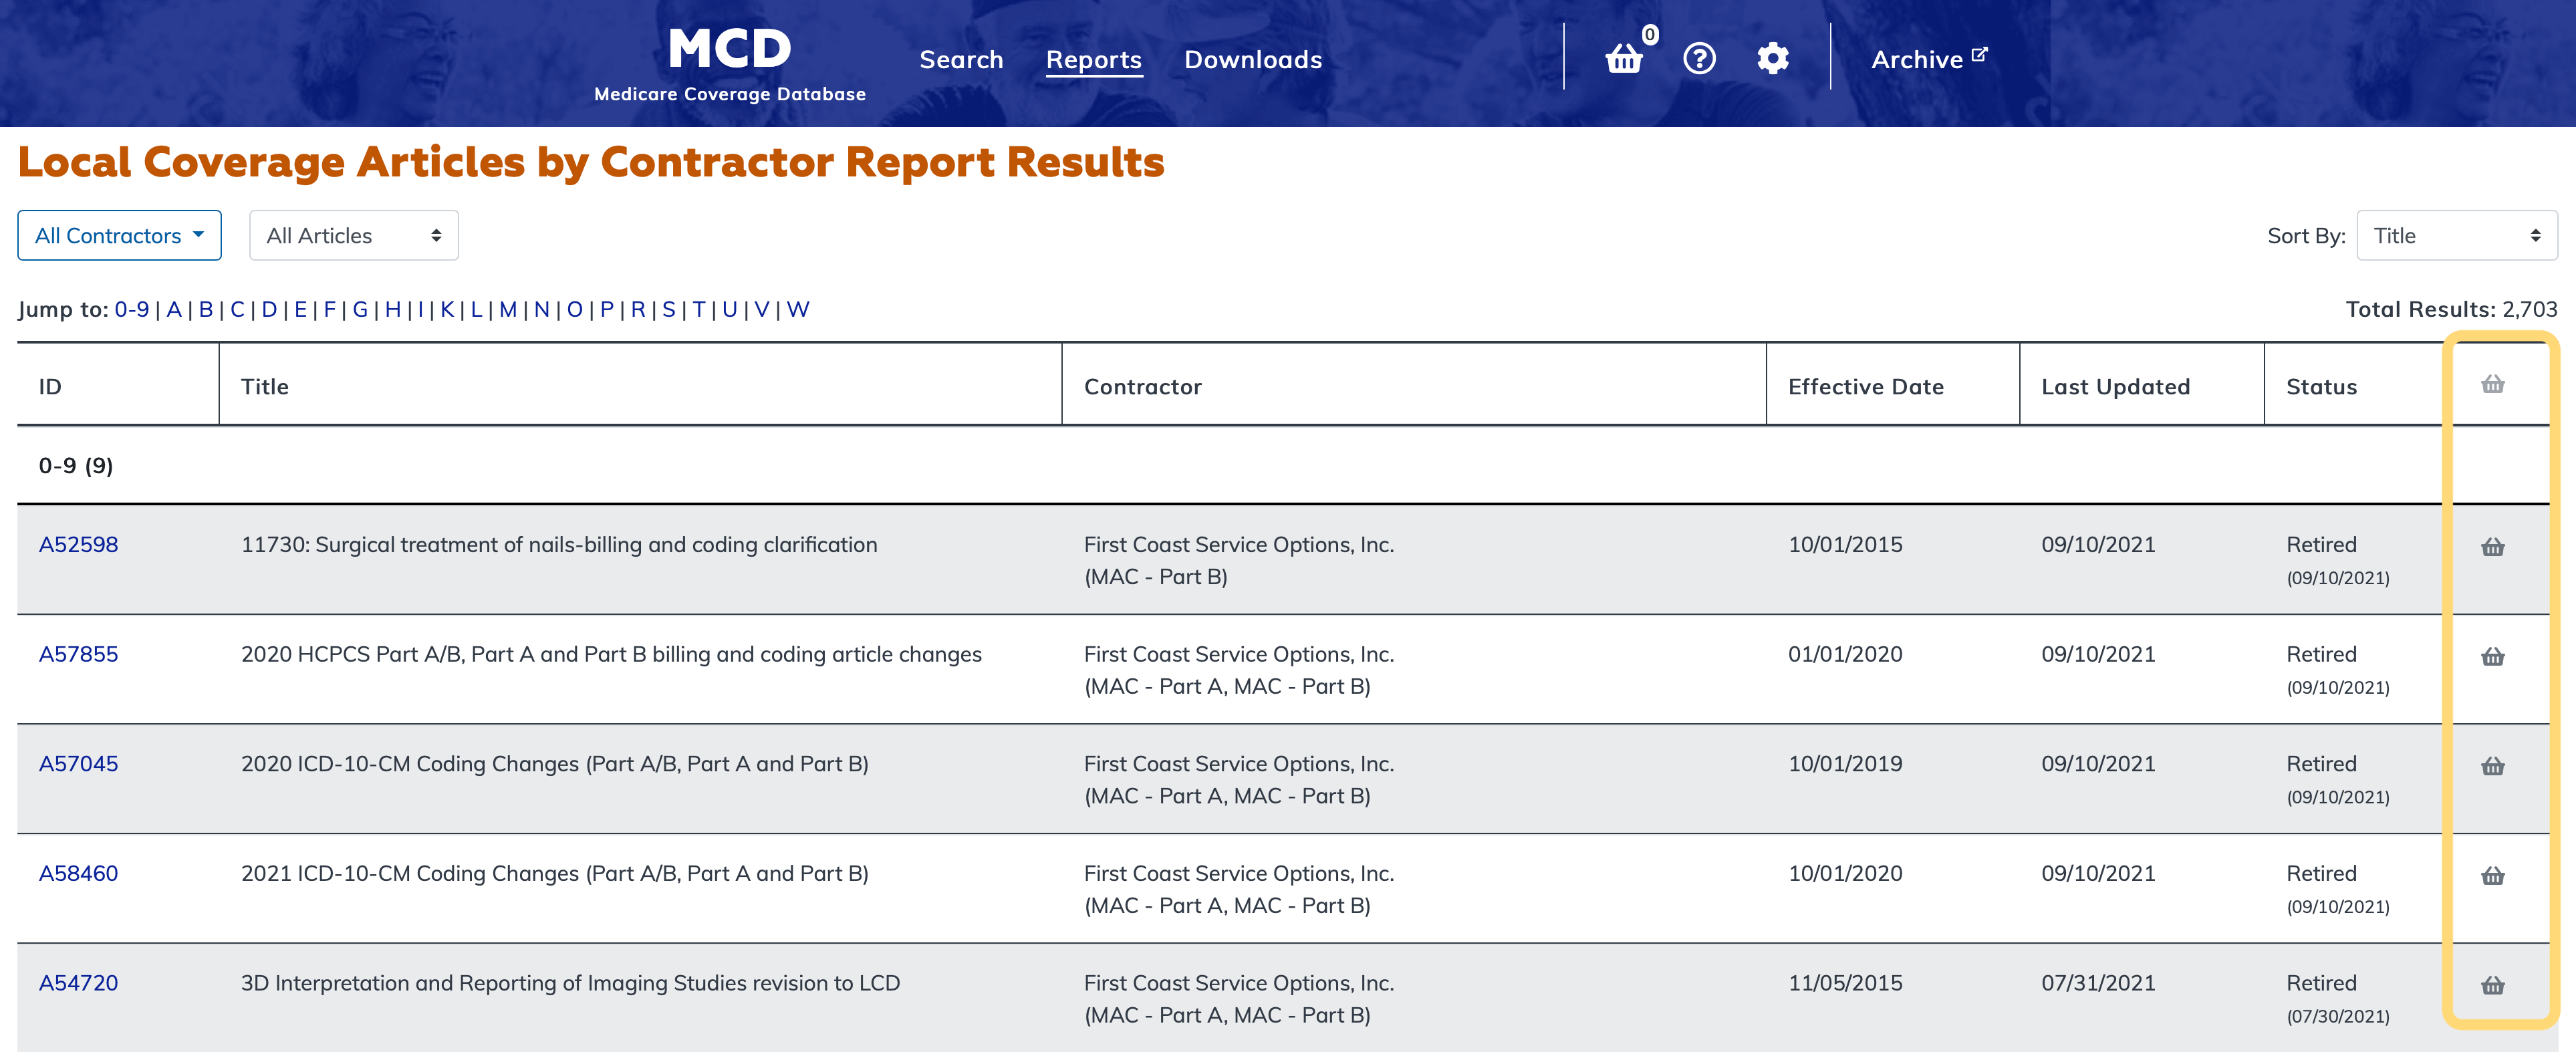
Task: Add article A57855 to basket
Action: 2492,657
